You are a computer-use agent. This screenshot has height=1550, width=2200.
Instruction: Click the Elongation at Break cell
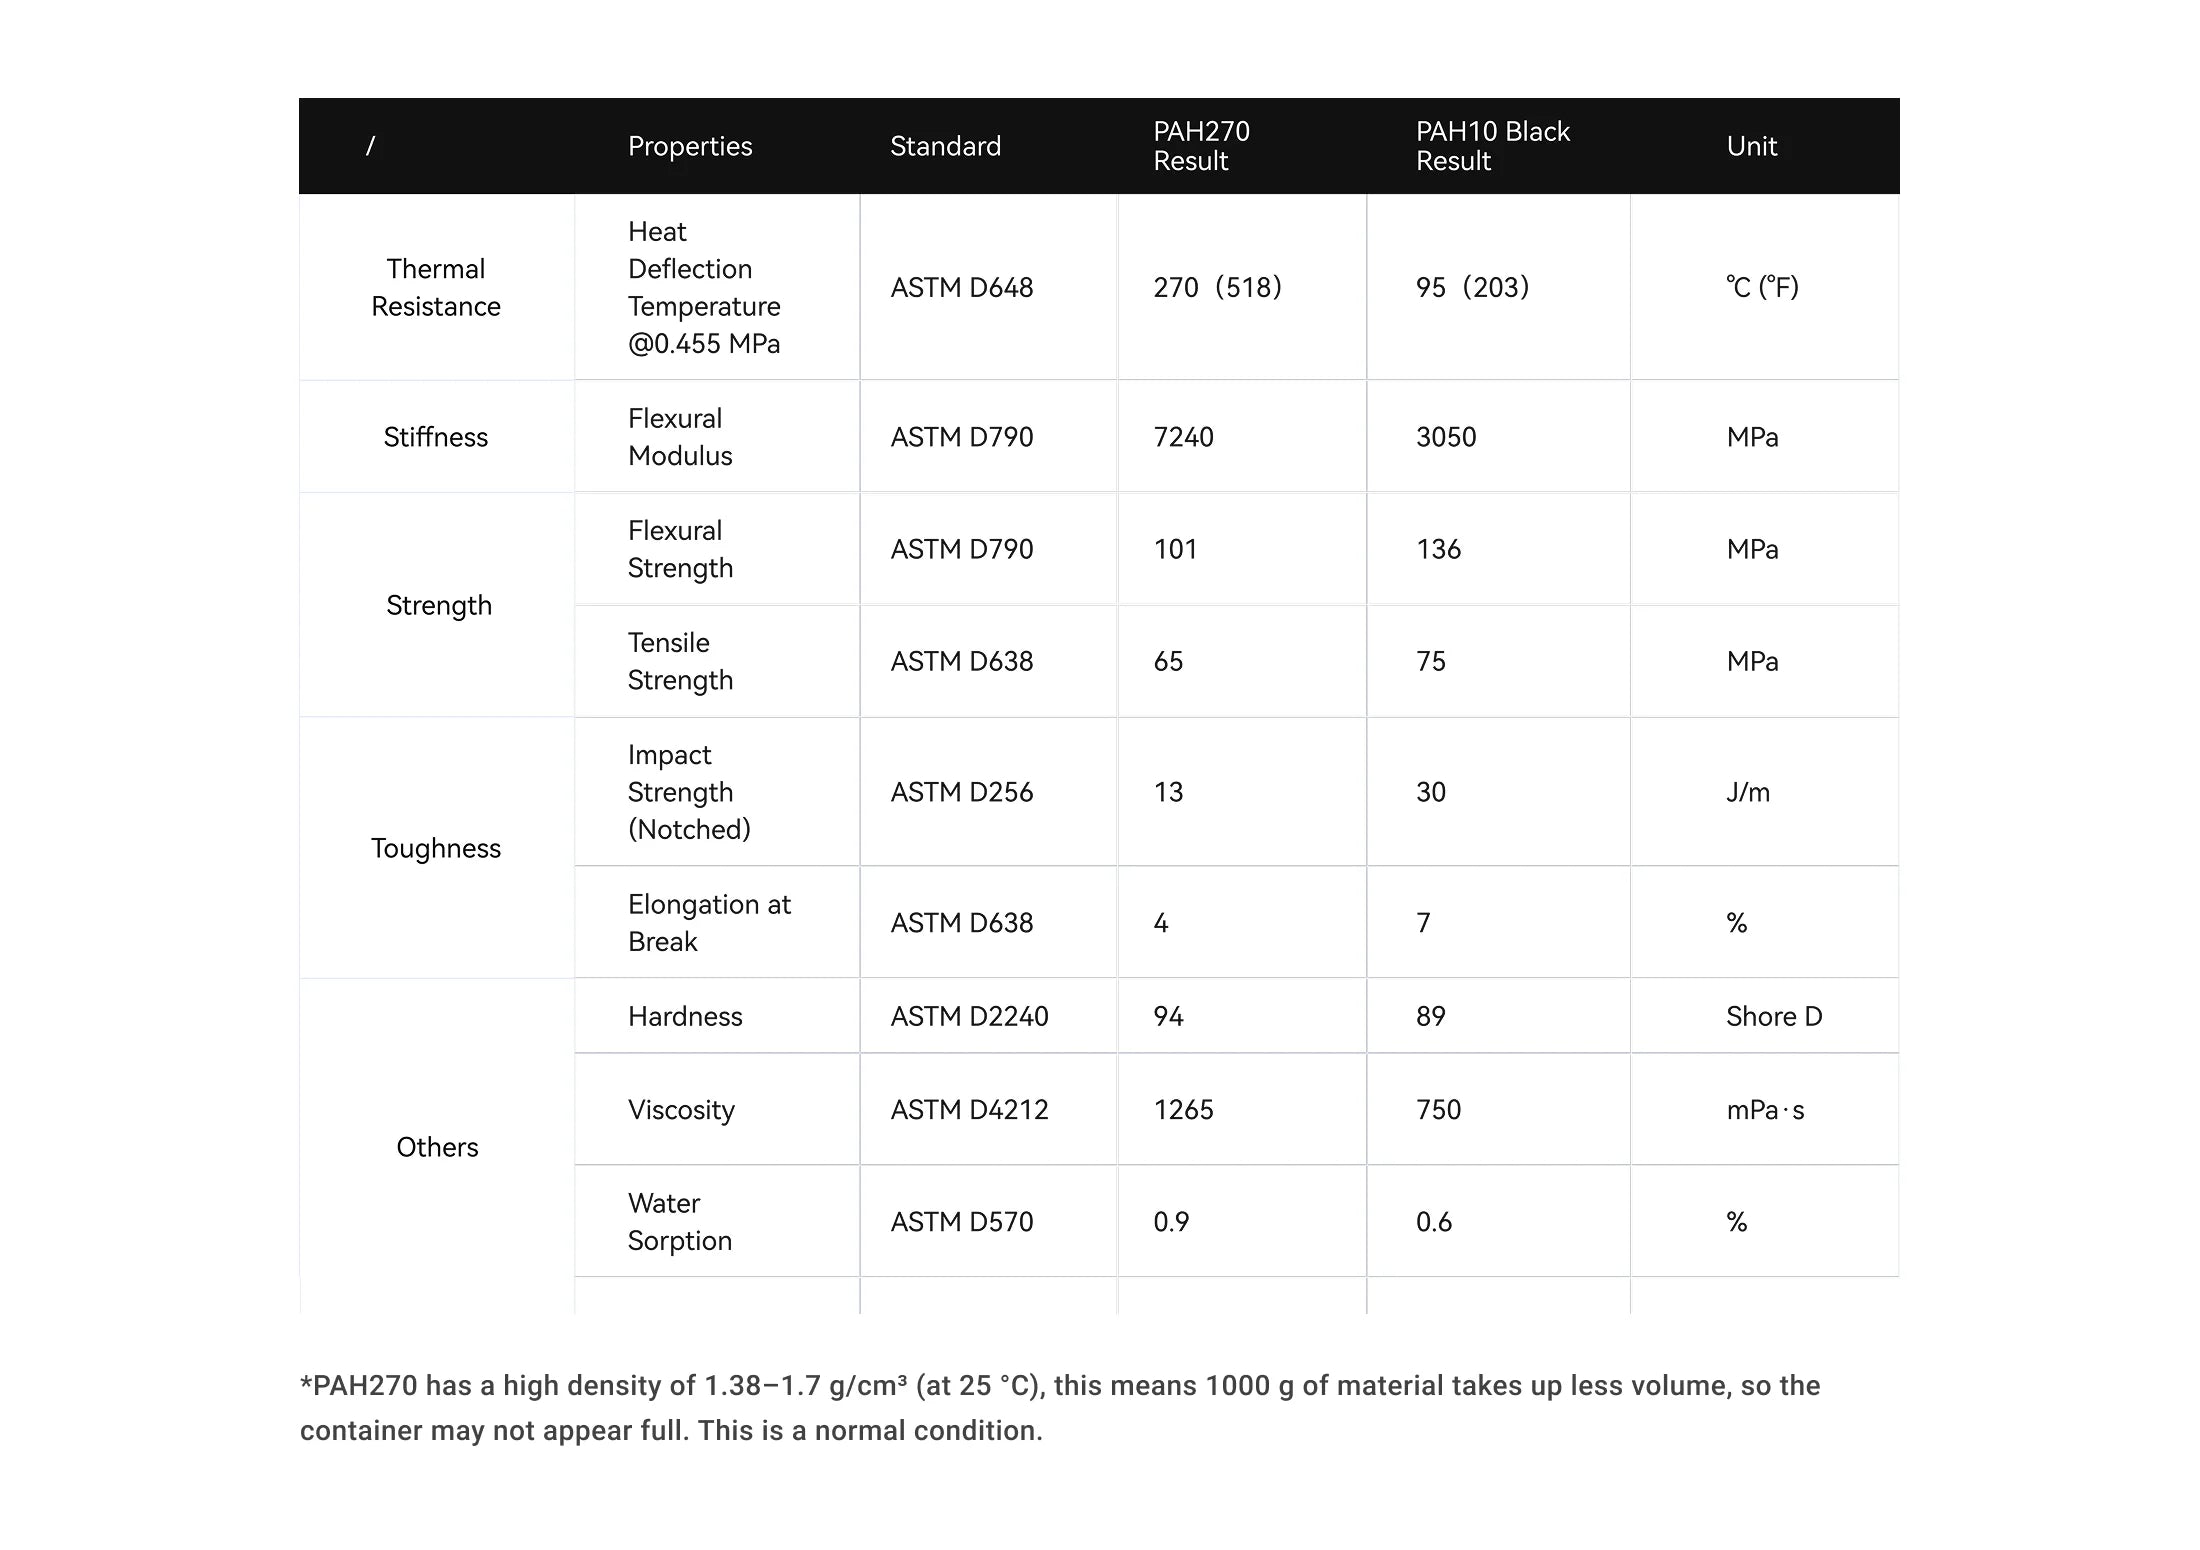[x=709, y=923]
